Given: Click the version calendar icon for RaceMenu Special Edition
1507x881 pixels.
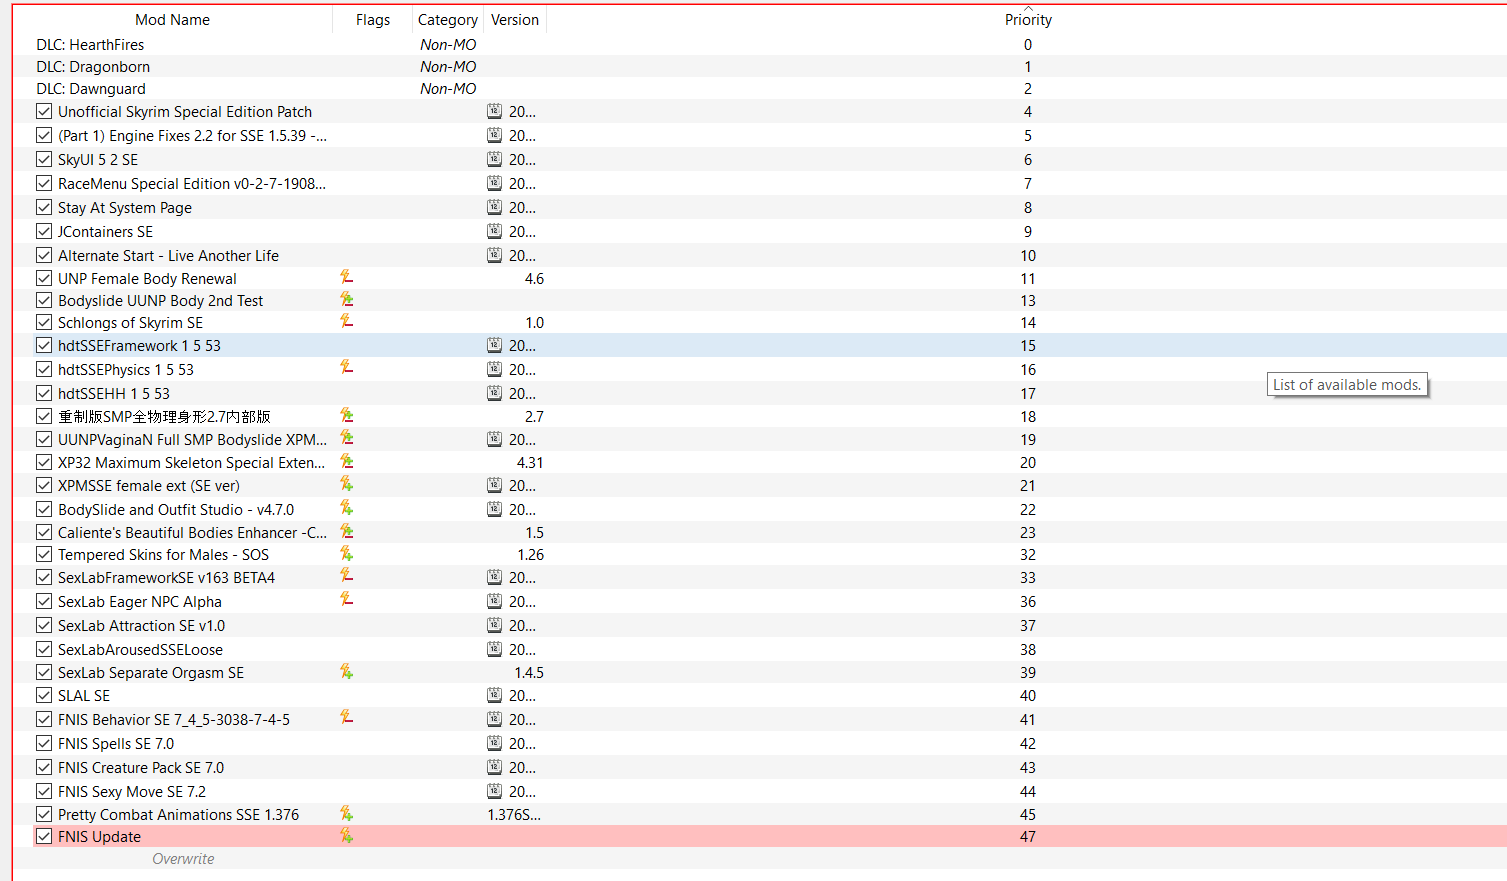Looking at the screenshot, I should [x=494, y=183].
